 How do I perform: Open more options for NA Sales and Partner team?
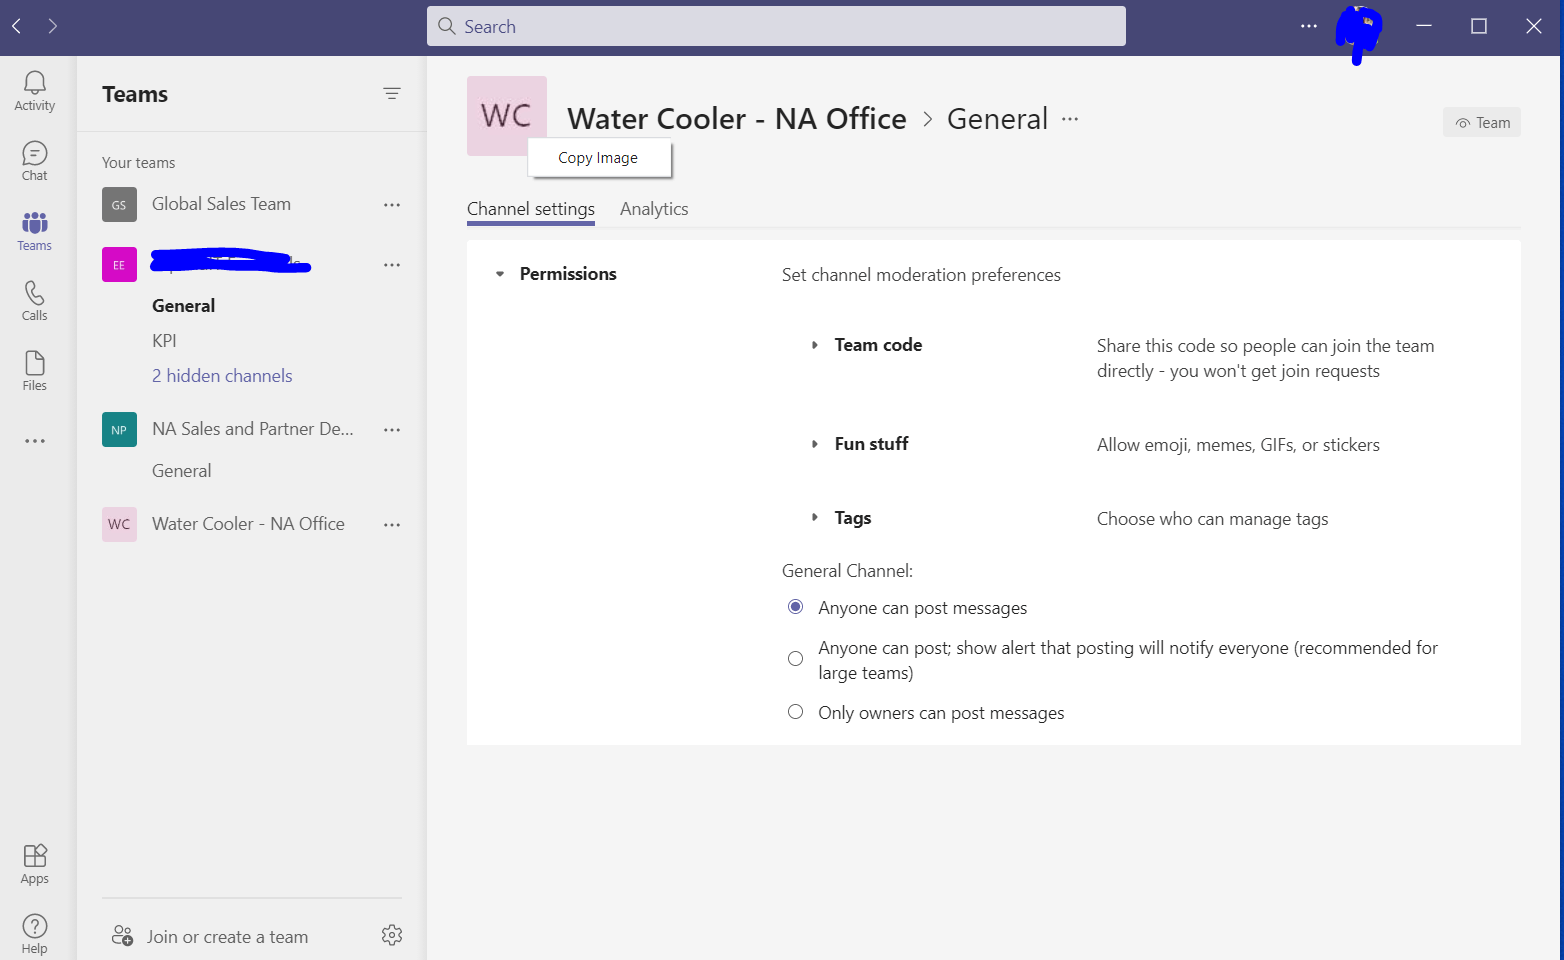click(x=392, y=430)
